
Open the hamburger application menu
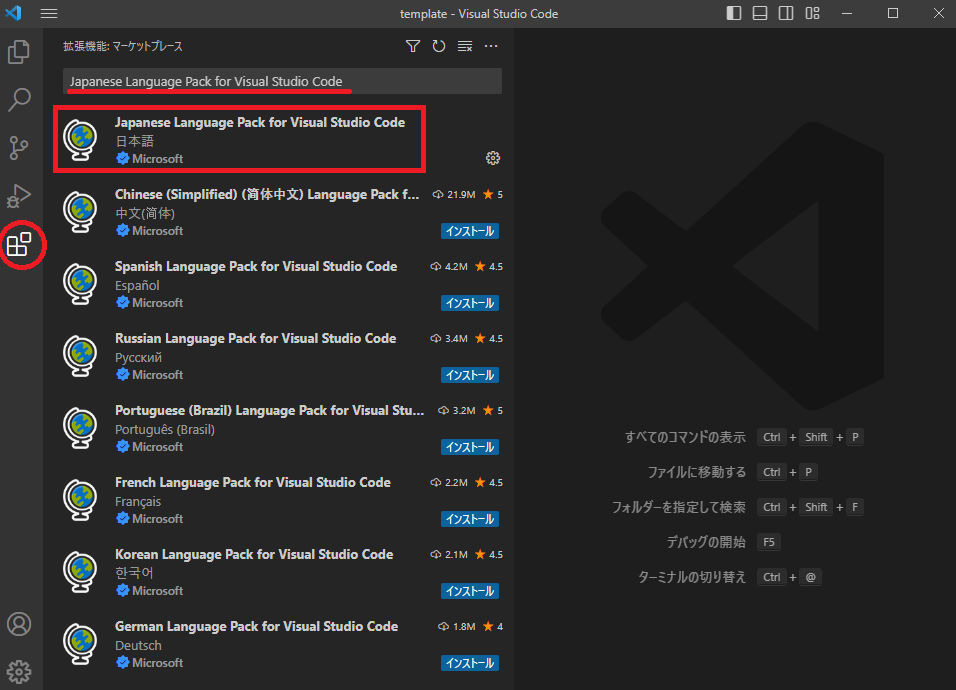coord(49,13)
